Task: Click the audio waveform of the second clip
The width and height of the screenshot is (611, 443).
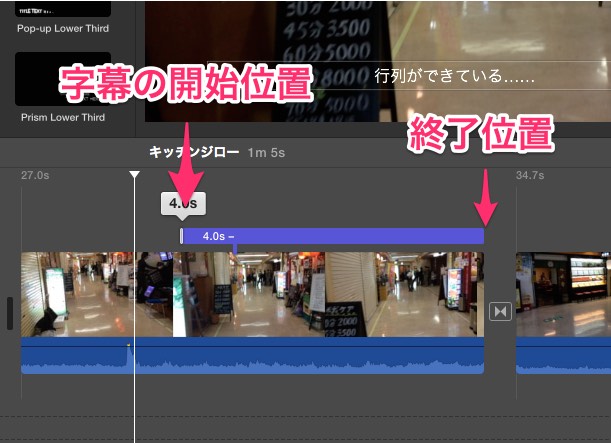Action: coord(563,356)
